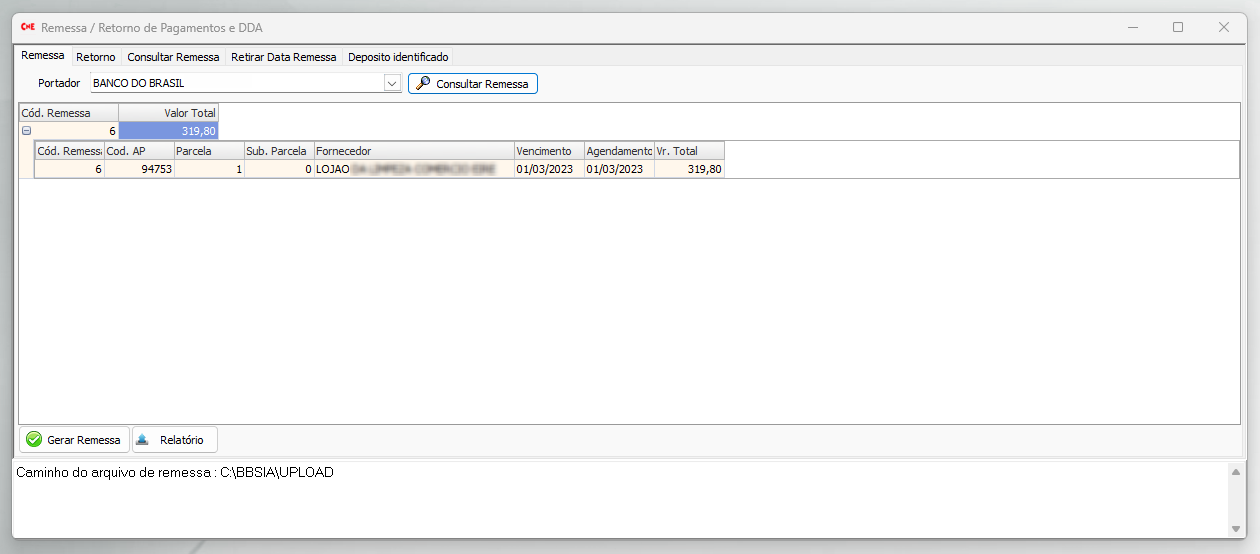Click the application logo in title bar
This screenshot has width=1260, height=554.
click(x=28, y=28)
